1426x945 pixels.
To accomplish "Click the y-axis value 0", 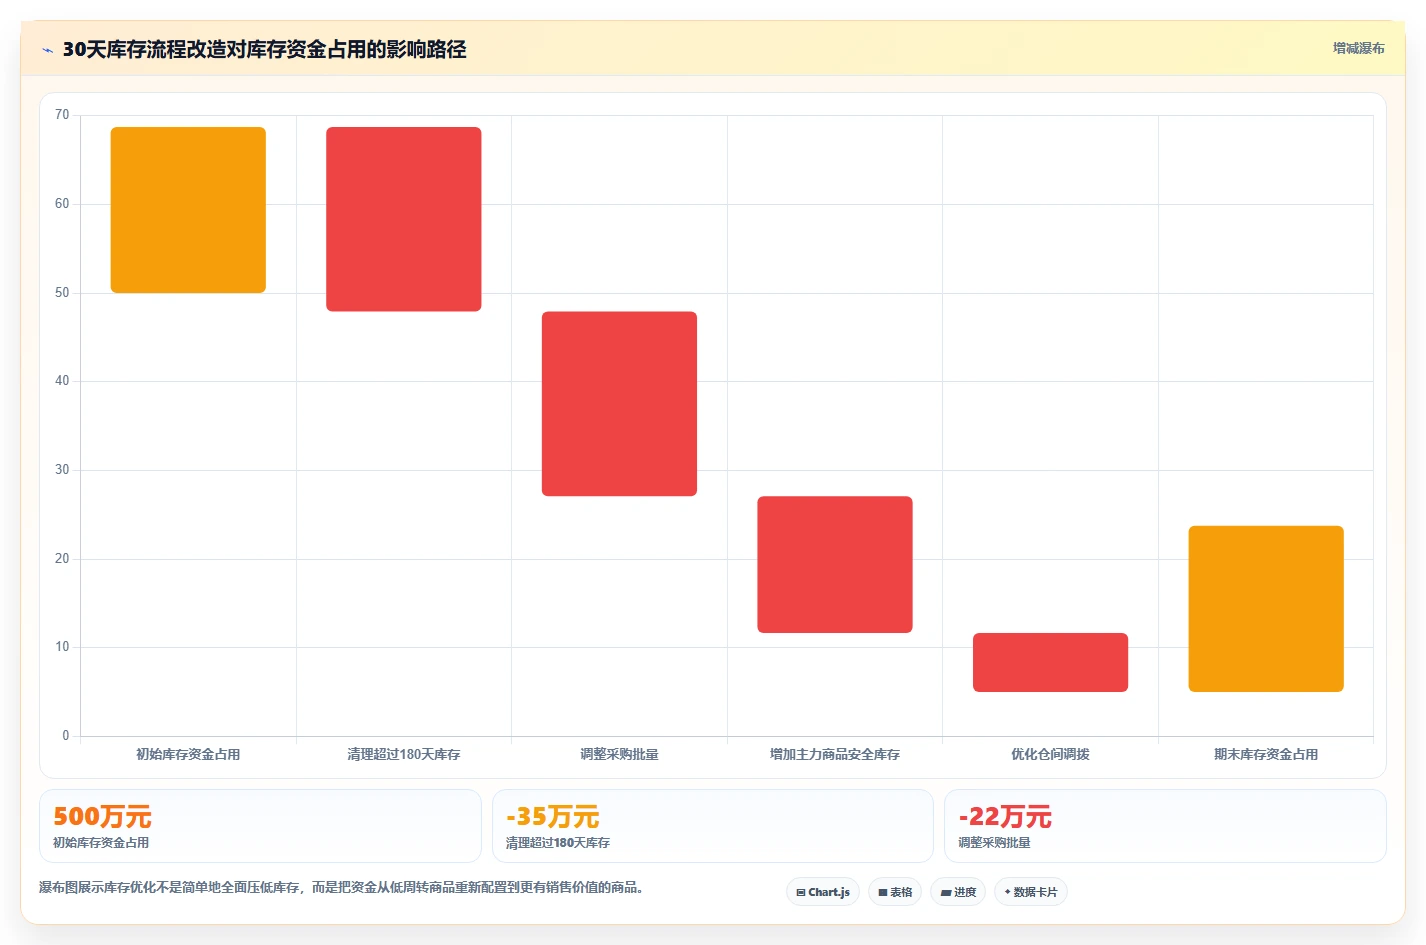I will pyautogui.click(x=66, y=736).
